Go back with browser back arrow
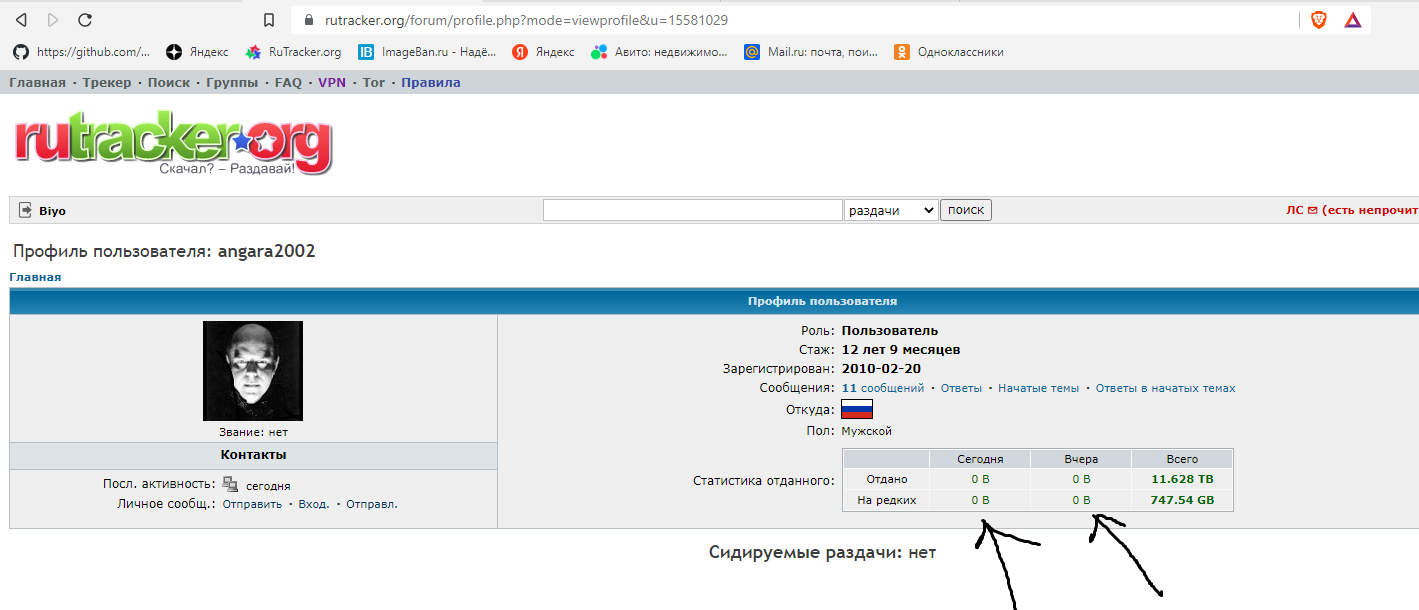The width and height of the screenshot is (1419, 610). [22, 20]
